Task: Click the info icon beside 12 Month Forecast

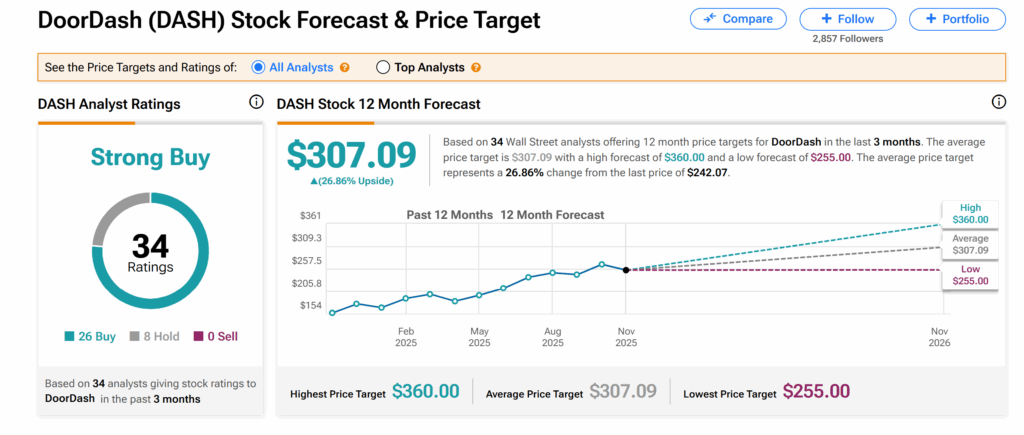Action: tap(998, 103)
